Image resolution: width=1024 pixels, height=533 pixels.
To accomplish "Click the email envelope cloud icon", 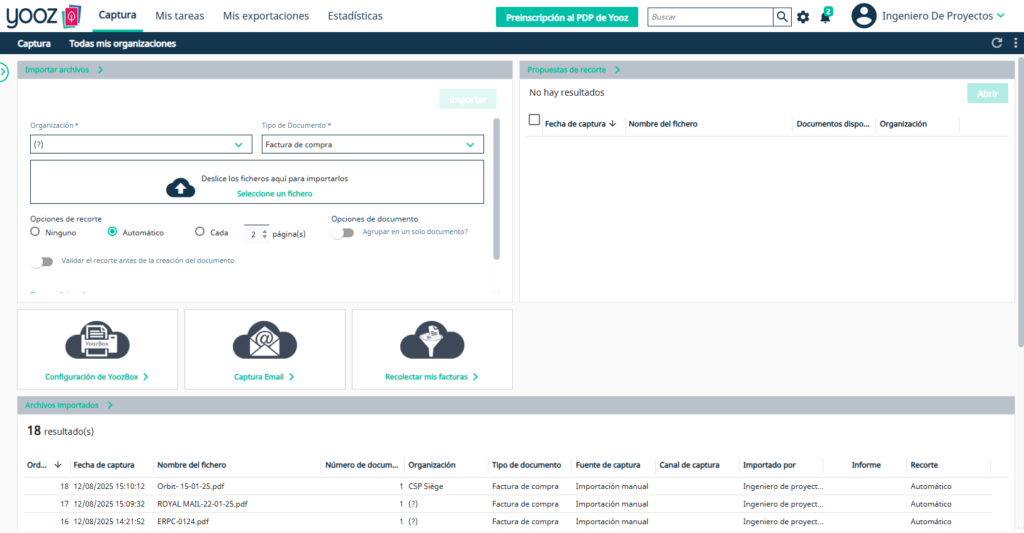I will (264, 340).
